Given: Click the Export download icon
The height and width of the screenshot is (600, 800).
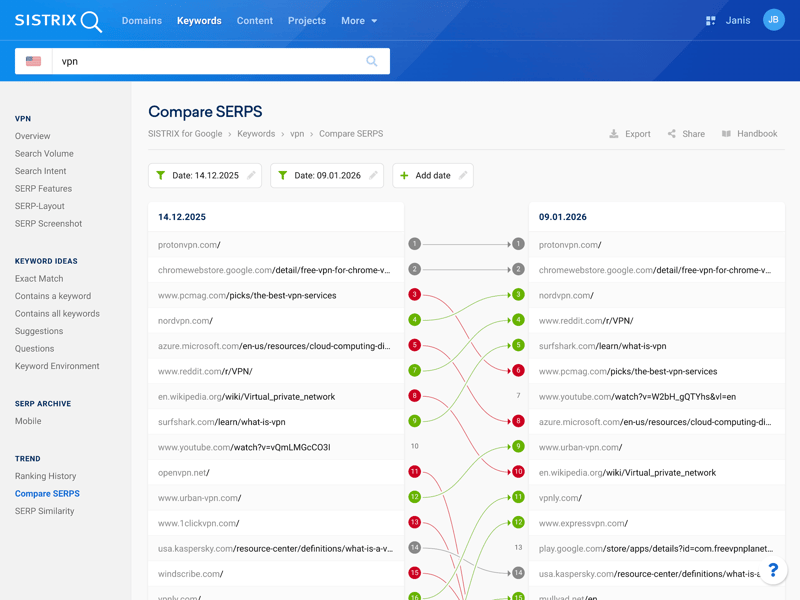Looking at the screenshot, I should pos(614,134).
